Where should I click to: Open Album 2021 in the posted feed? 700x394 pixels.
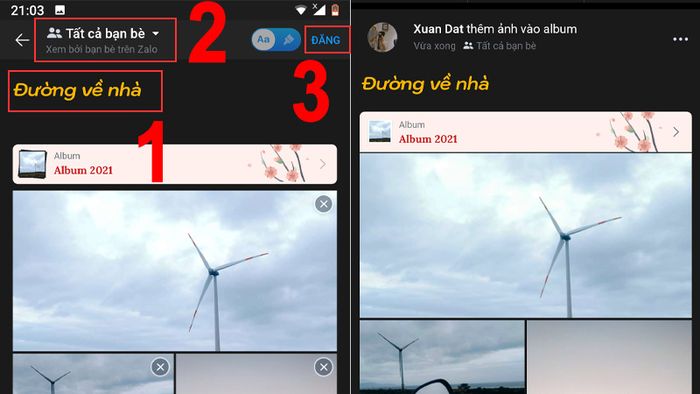coord(525,132)
